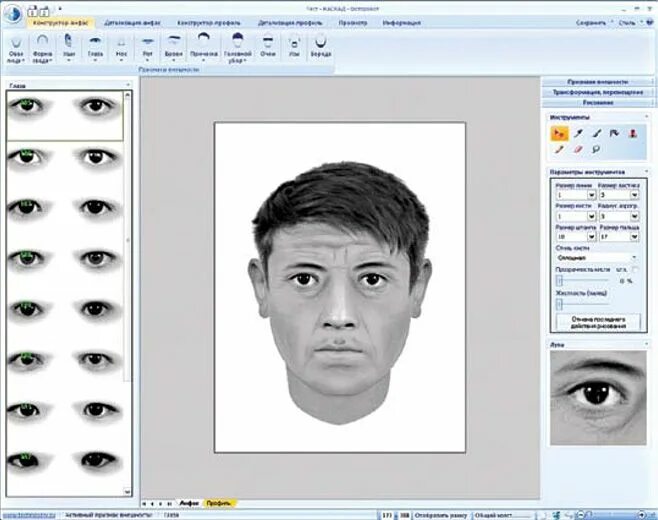
Task: Expand the Признаки внешности panel header
Action: click(598, 82)
